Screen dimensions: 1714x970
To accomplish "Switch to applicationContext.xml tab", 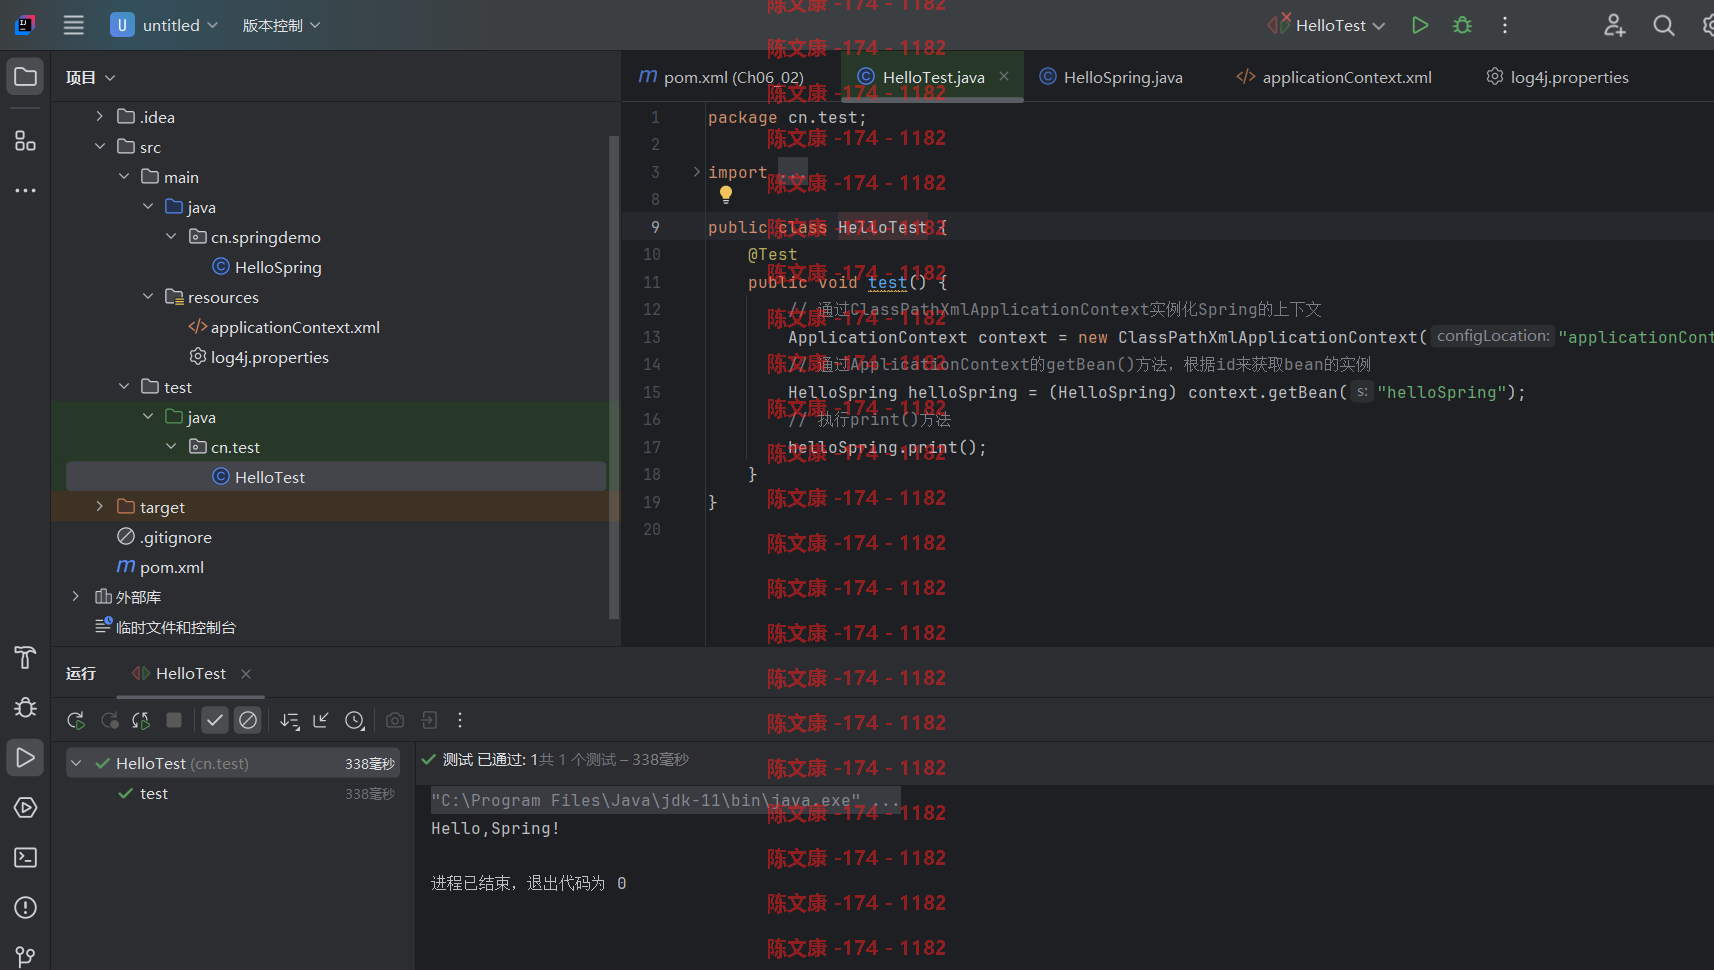I will click(x=1334, y=77).
